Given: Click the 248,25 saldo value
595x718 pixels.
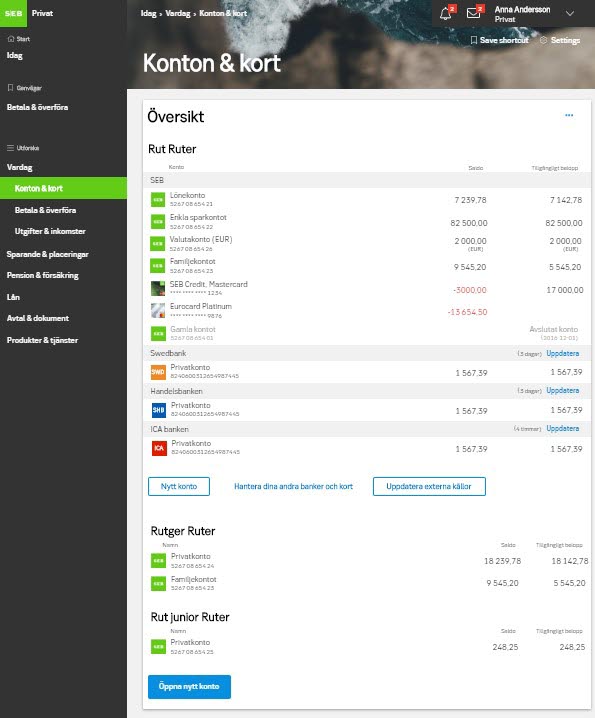Looking at the screenshot, I should [505, 647].
